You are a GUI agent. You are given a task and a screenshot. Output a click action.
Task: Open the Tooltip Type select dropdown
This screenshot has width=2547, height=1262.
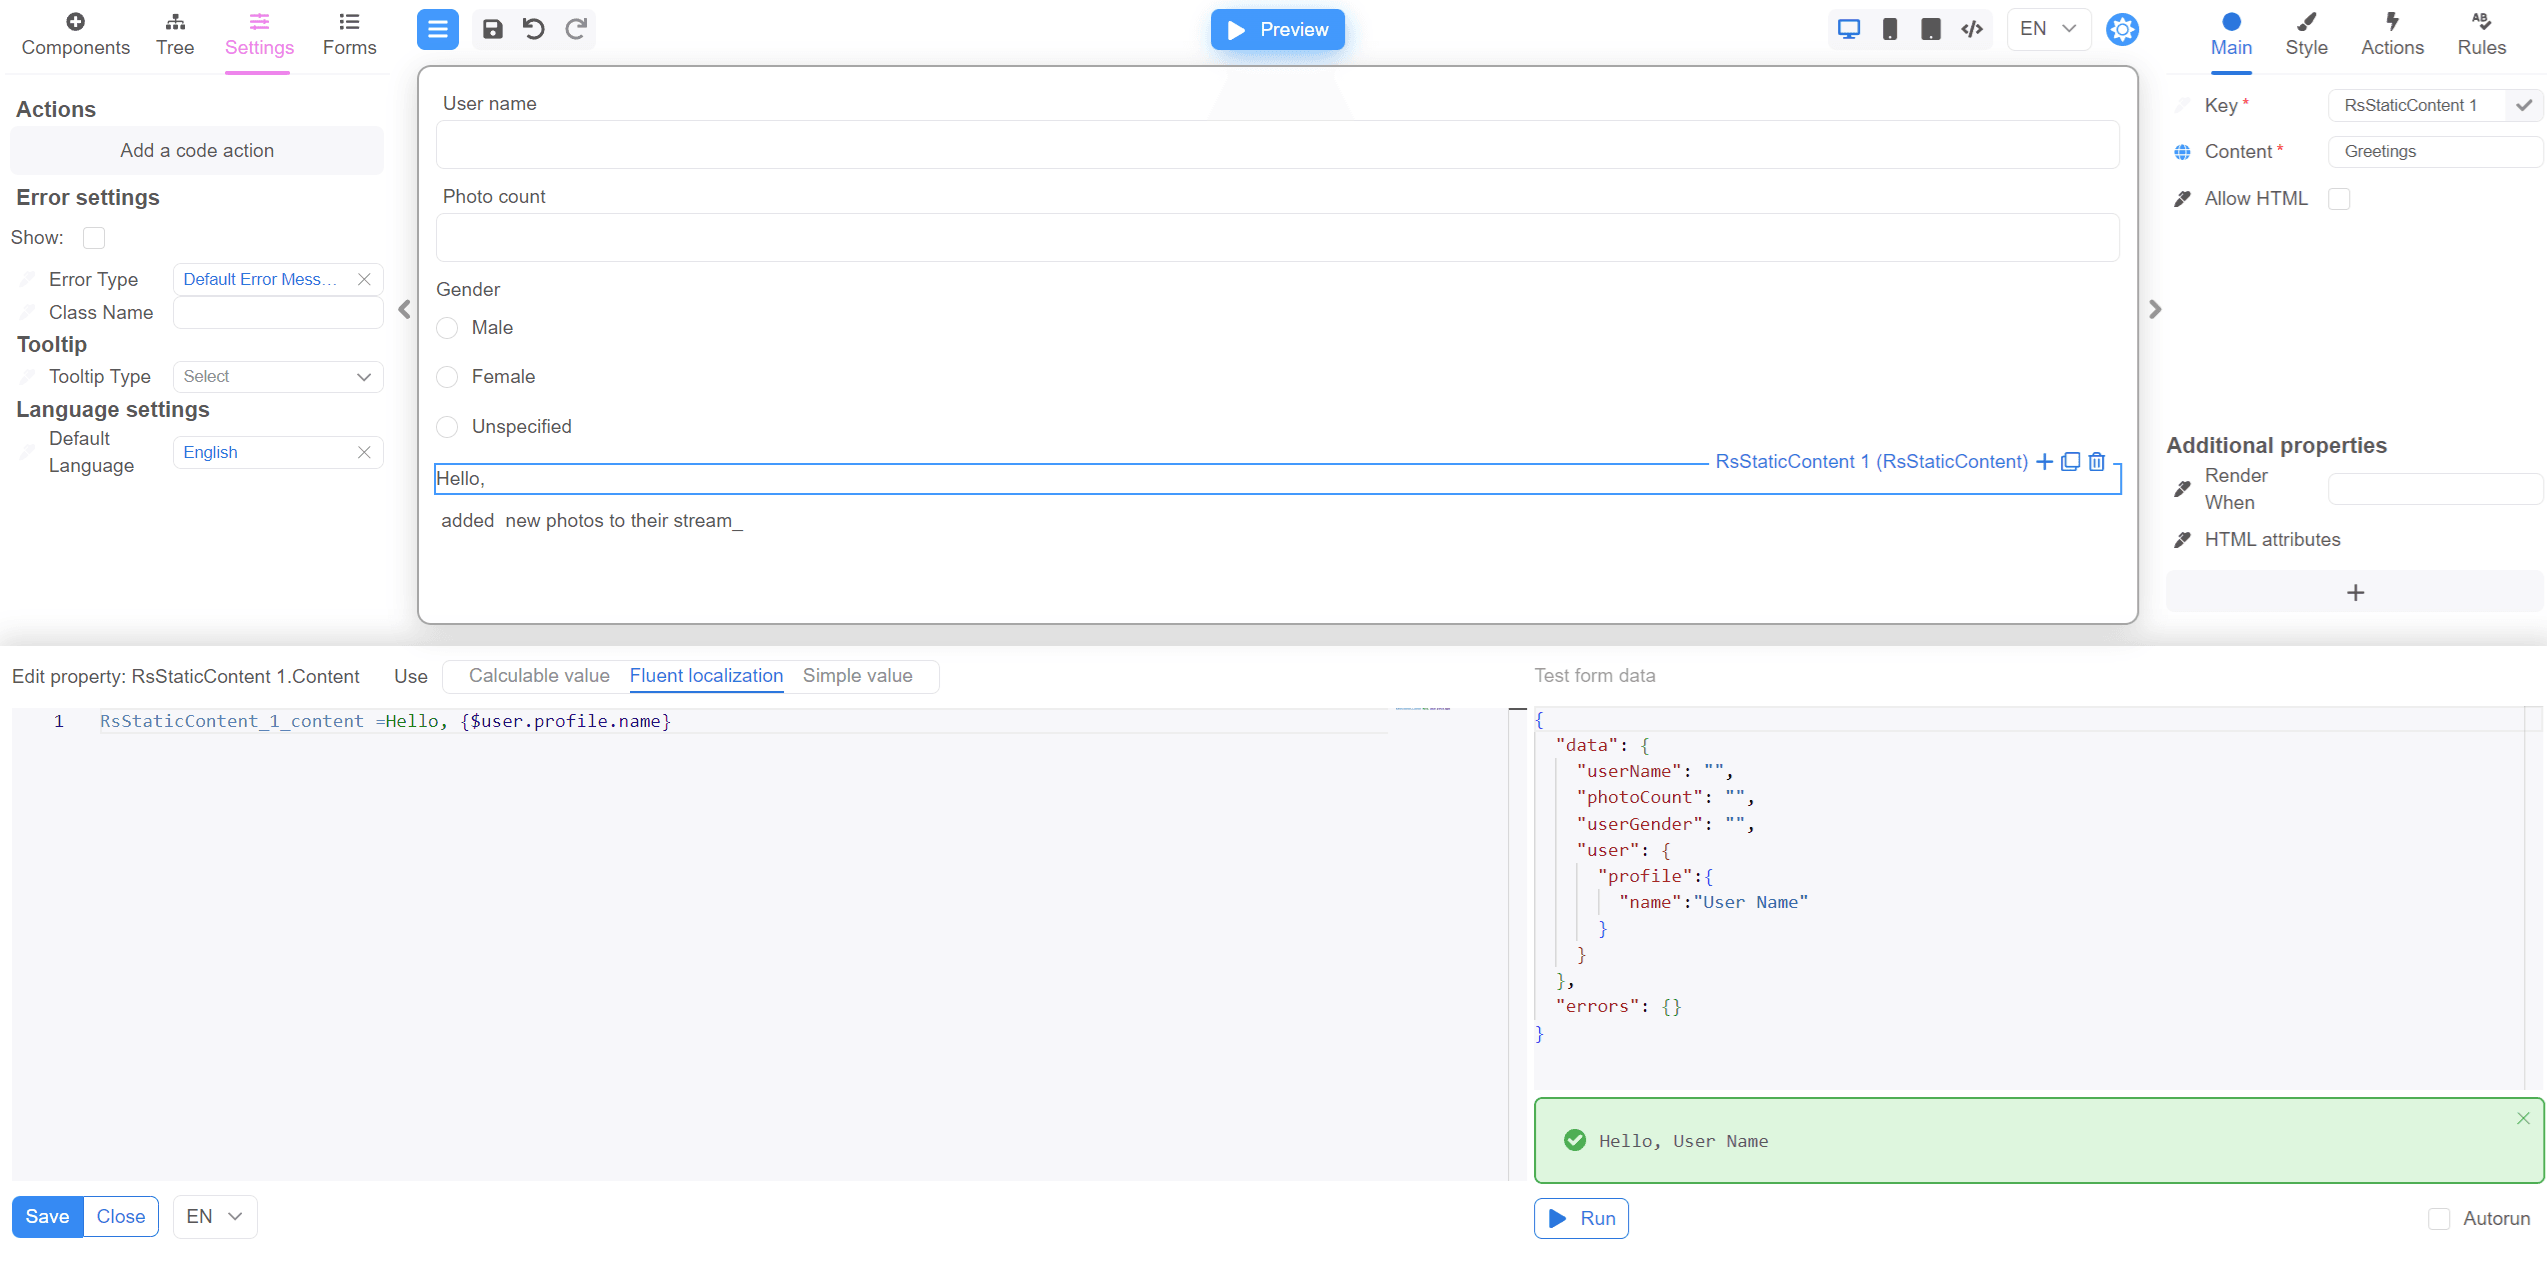point(278,377)
